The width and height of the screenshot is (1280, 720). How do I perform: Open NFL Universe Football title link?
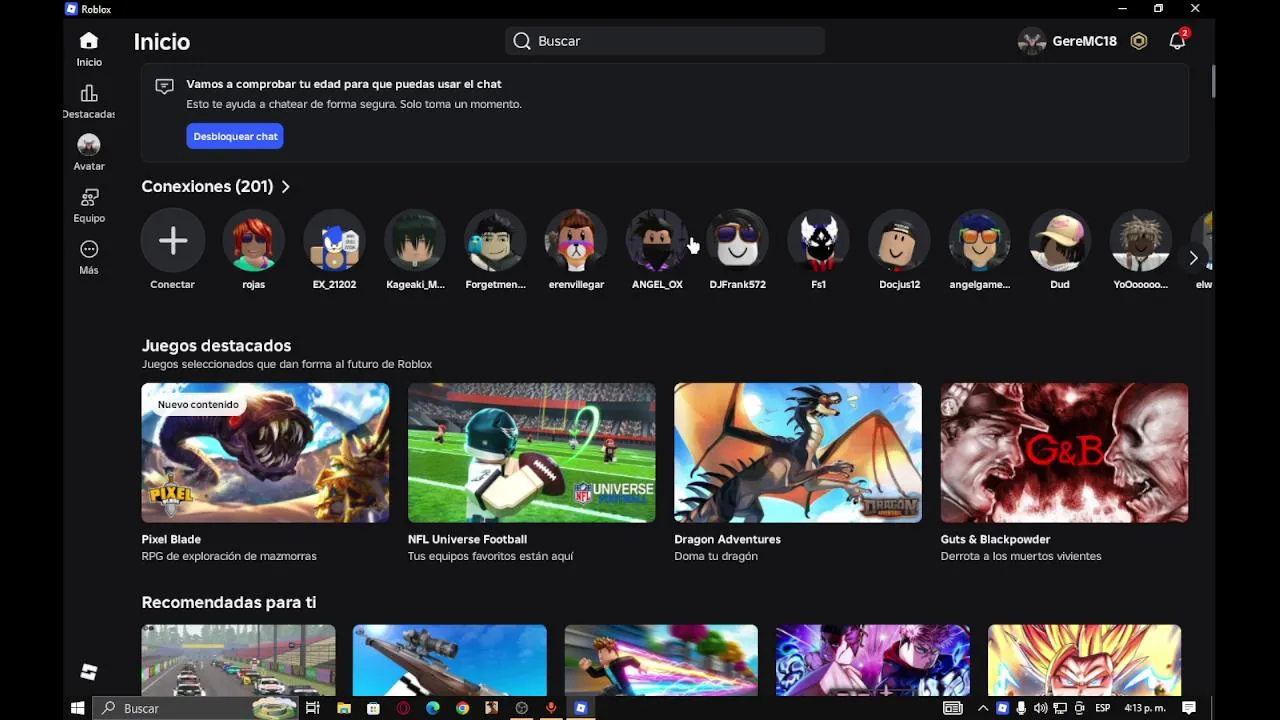click(x=467, y=539)
